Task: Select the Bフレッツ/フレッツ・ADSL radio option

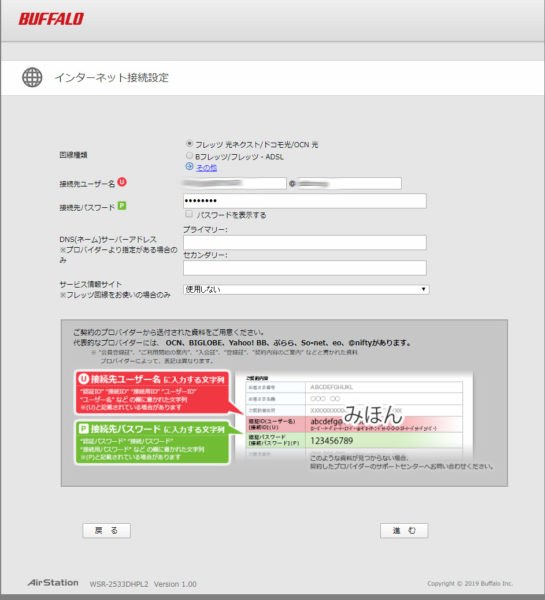Action: click(x=189, y=156)
